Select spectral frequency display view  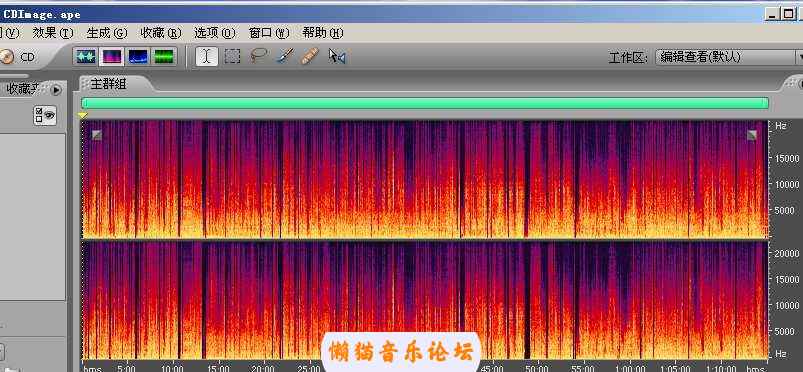tap(112, 56)
